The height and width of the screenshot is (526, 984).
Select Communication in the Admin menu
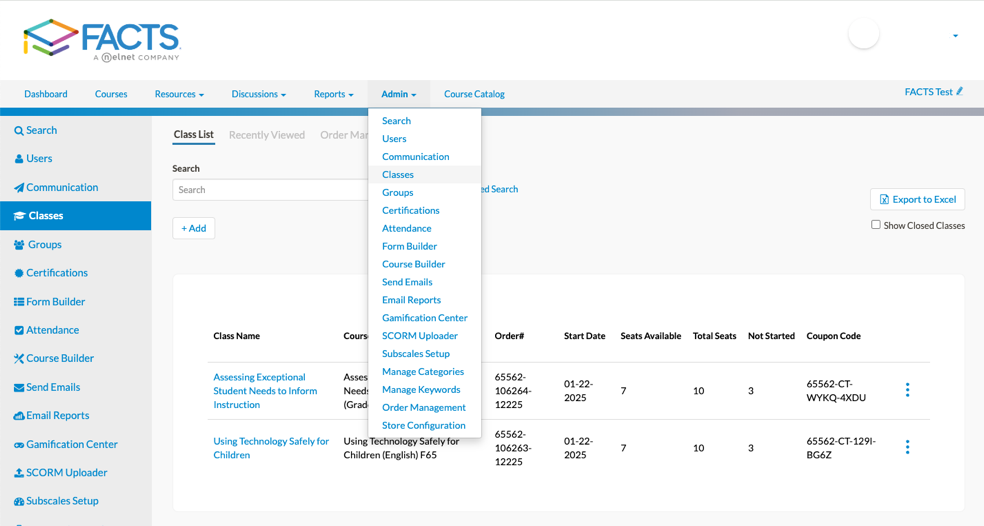415,157
